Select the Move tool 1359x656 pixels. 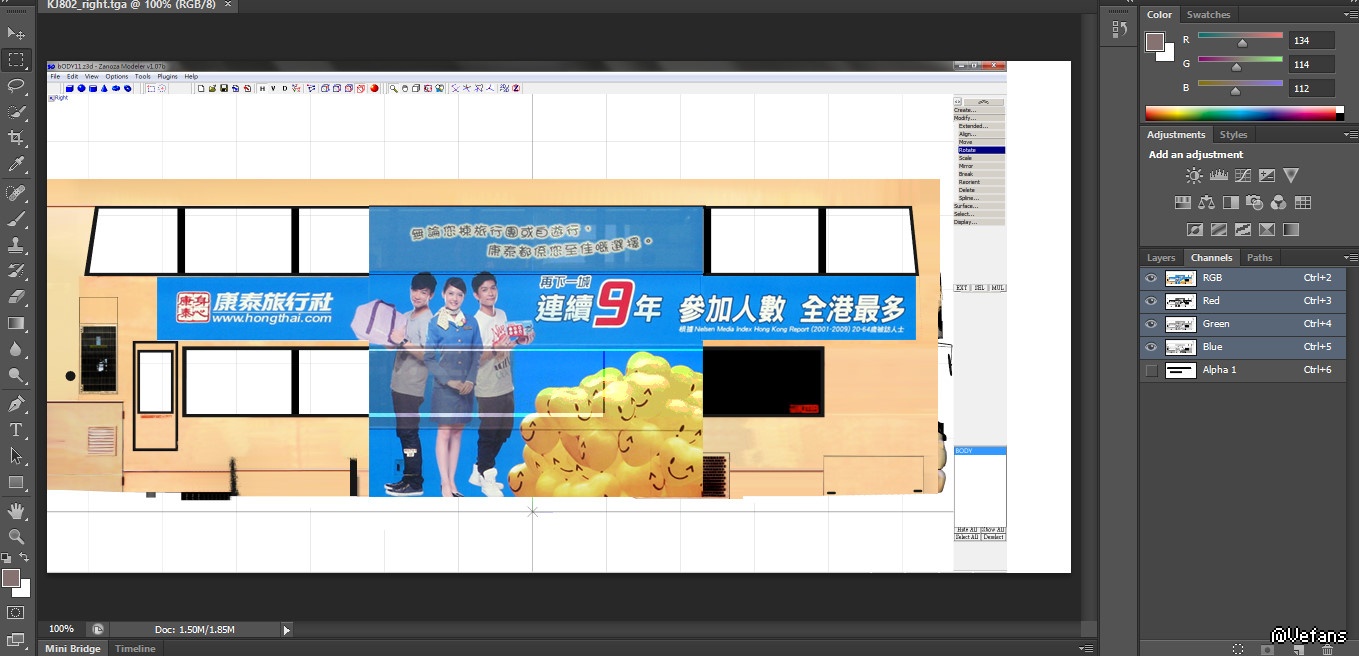pos(16,33)
